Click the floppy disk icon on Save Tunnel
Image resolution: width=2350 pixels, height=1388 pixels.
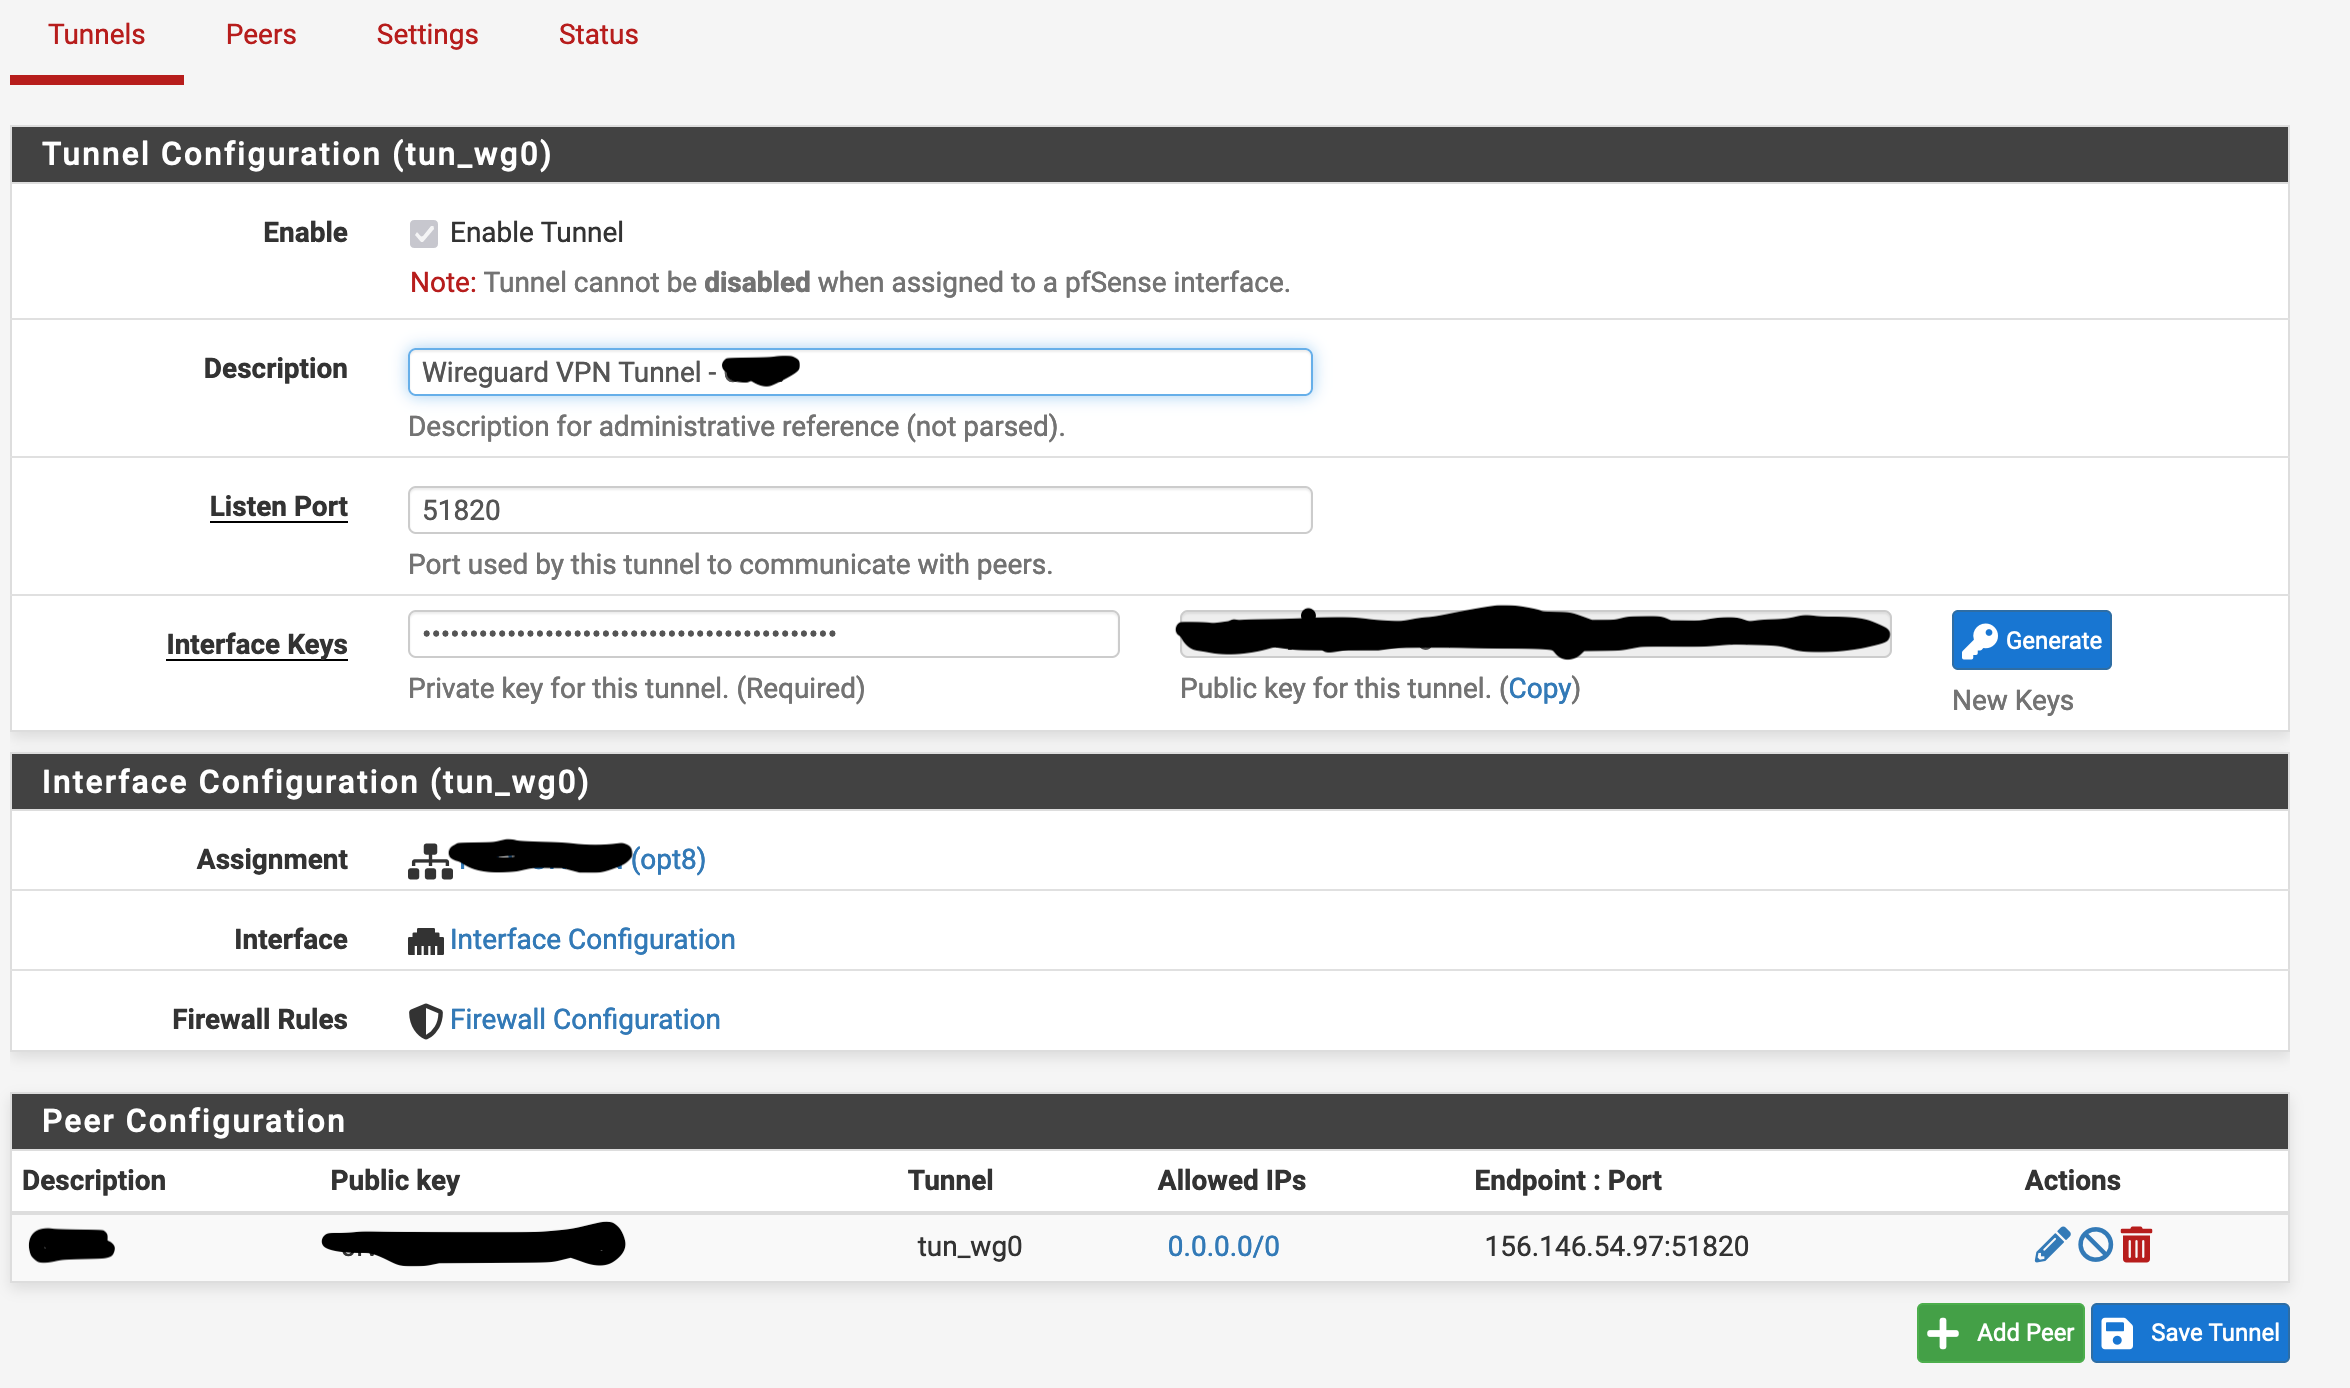tap(2117, 1333)
